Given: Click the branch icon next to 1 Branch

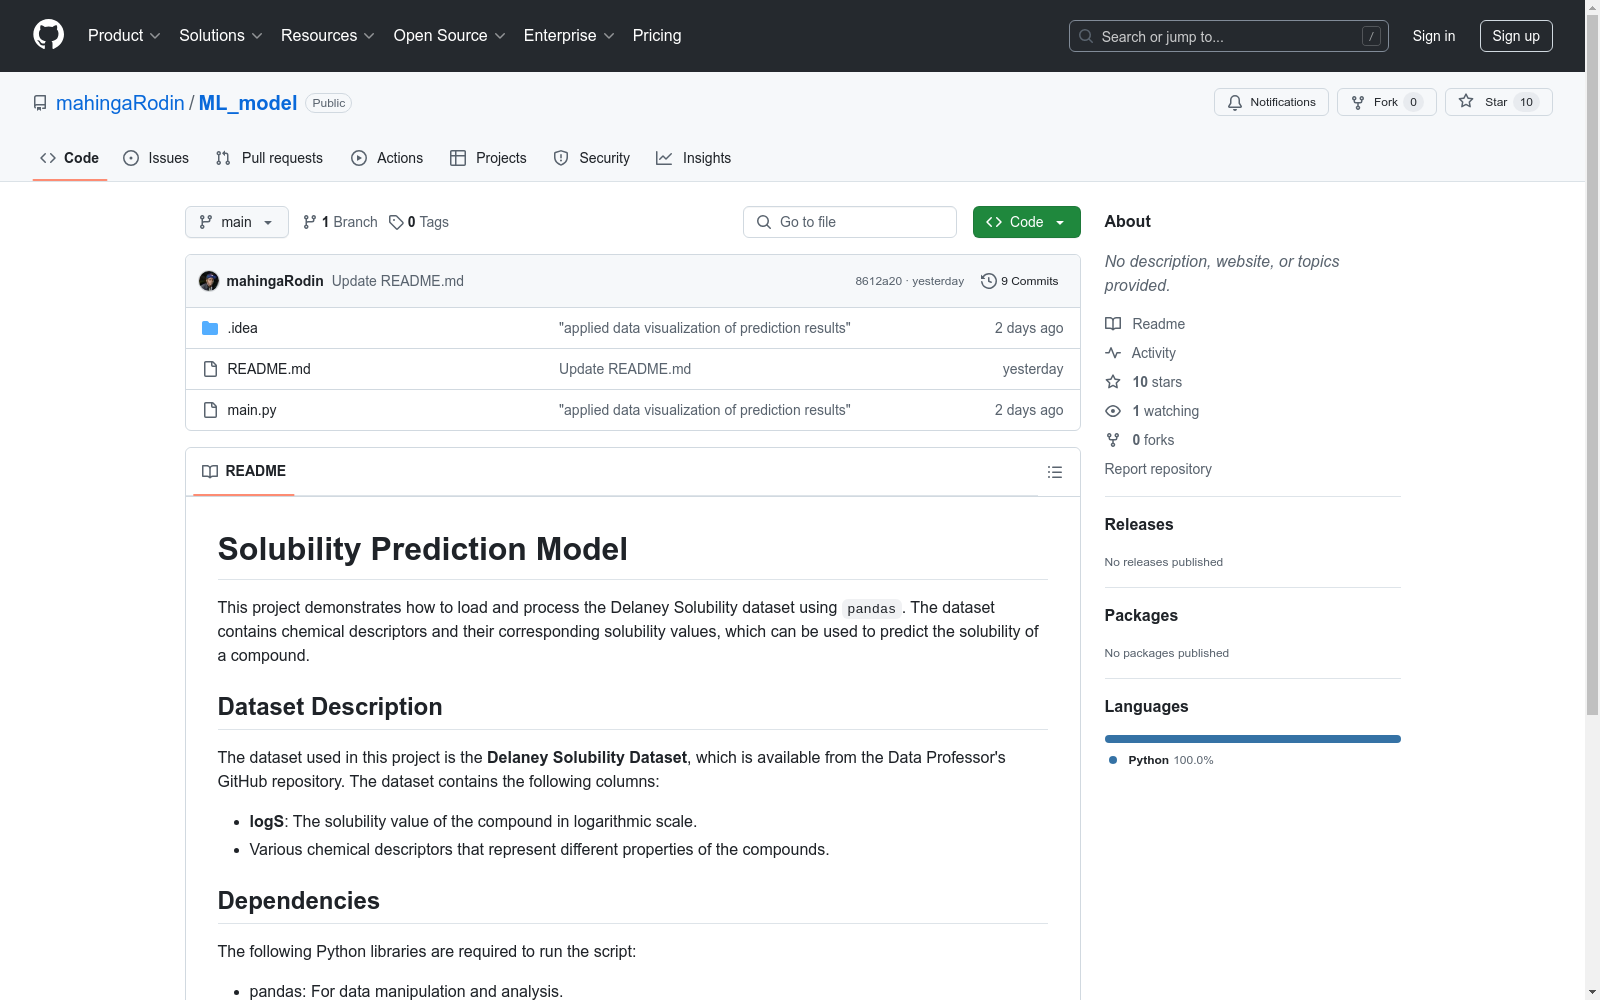Looking at the screenshot, I should point(310,222).
